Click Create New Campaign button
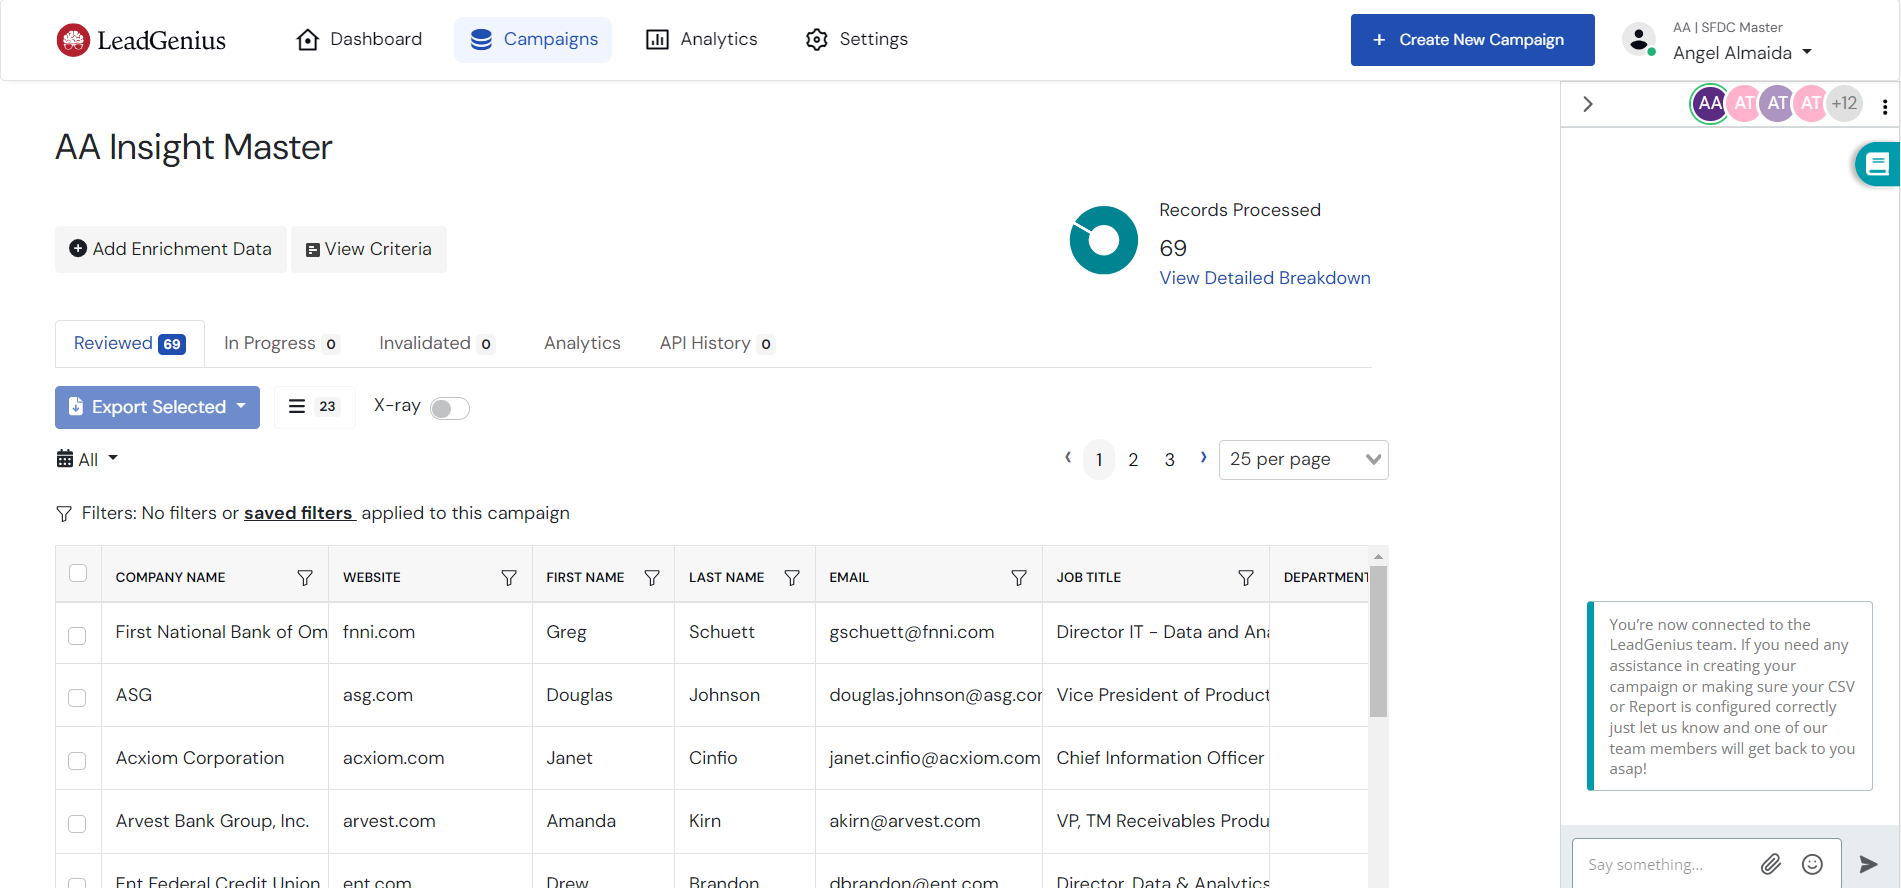 (1472, 40)
